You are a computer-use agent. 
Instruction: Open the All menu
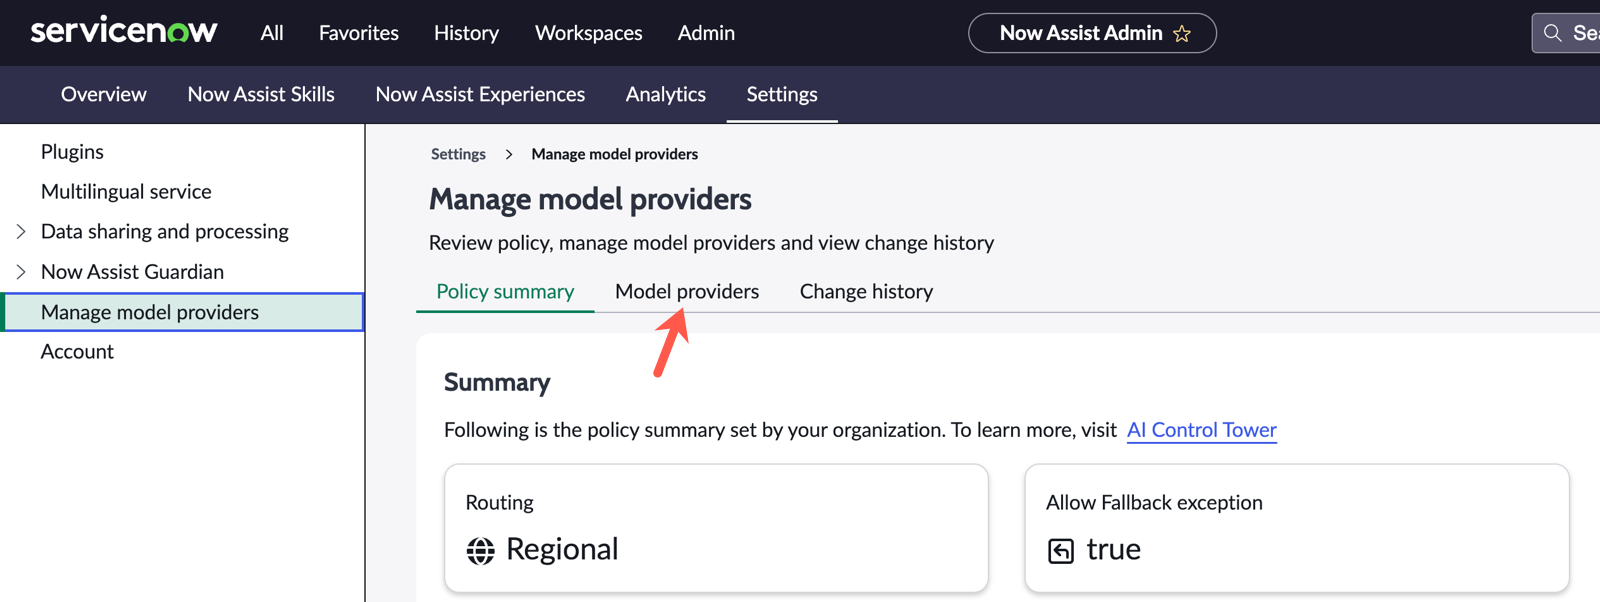pos(272,33)
